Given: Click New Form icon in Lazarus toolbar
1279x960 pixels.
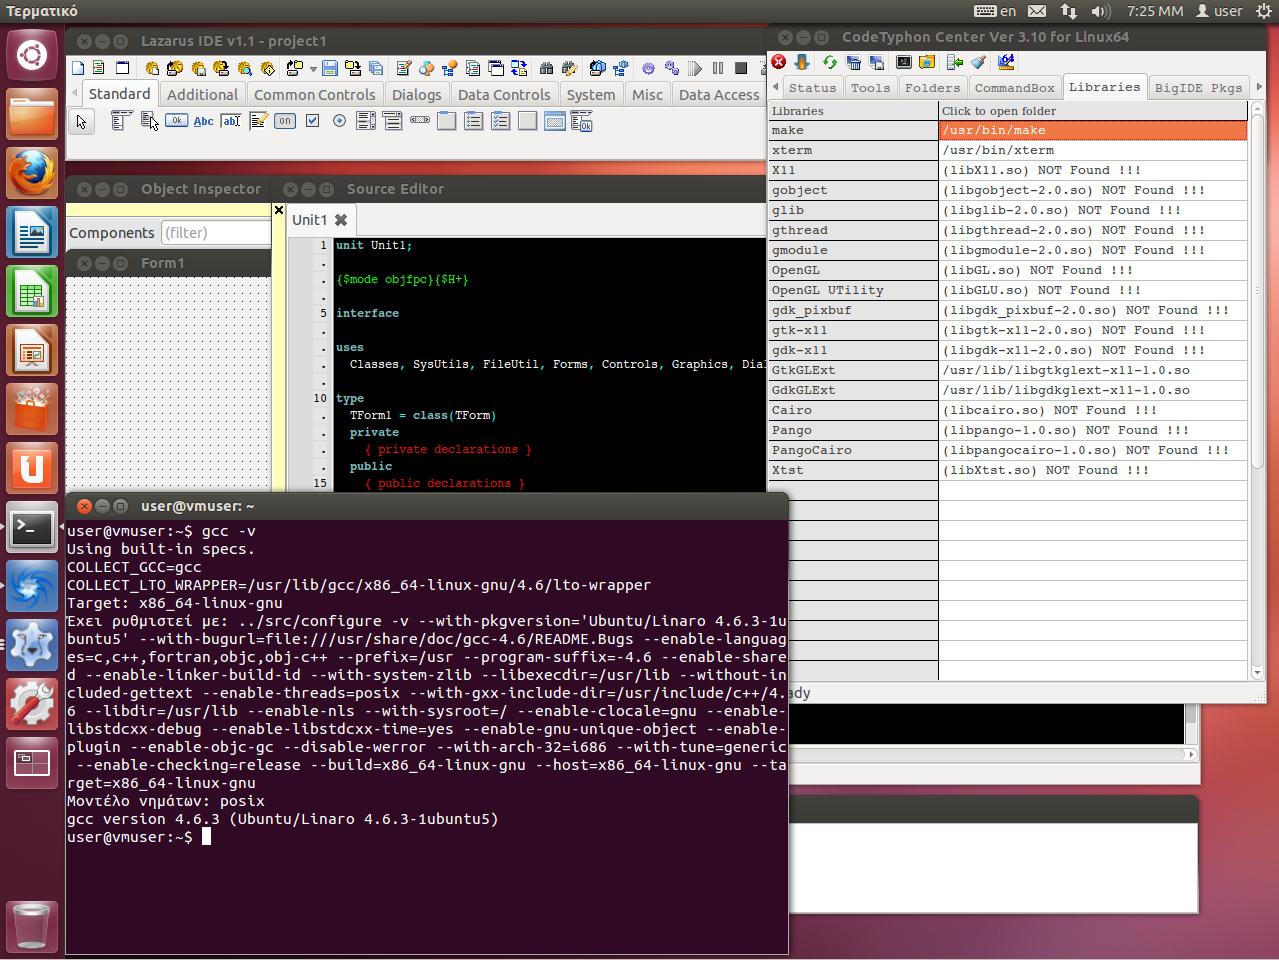Looking at the screenshot, I should [x=122, y=68].
